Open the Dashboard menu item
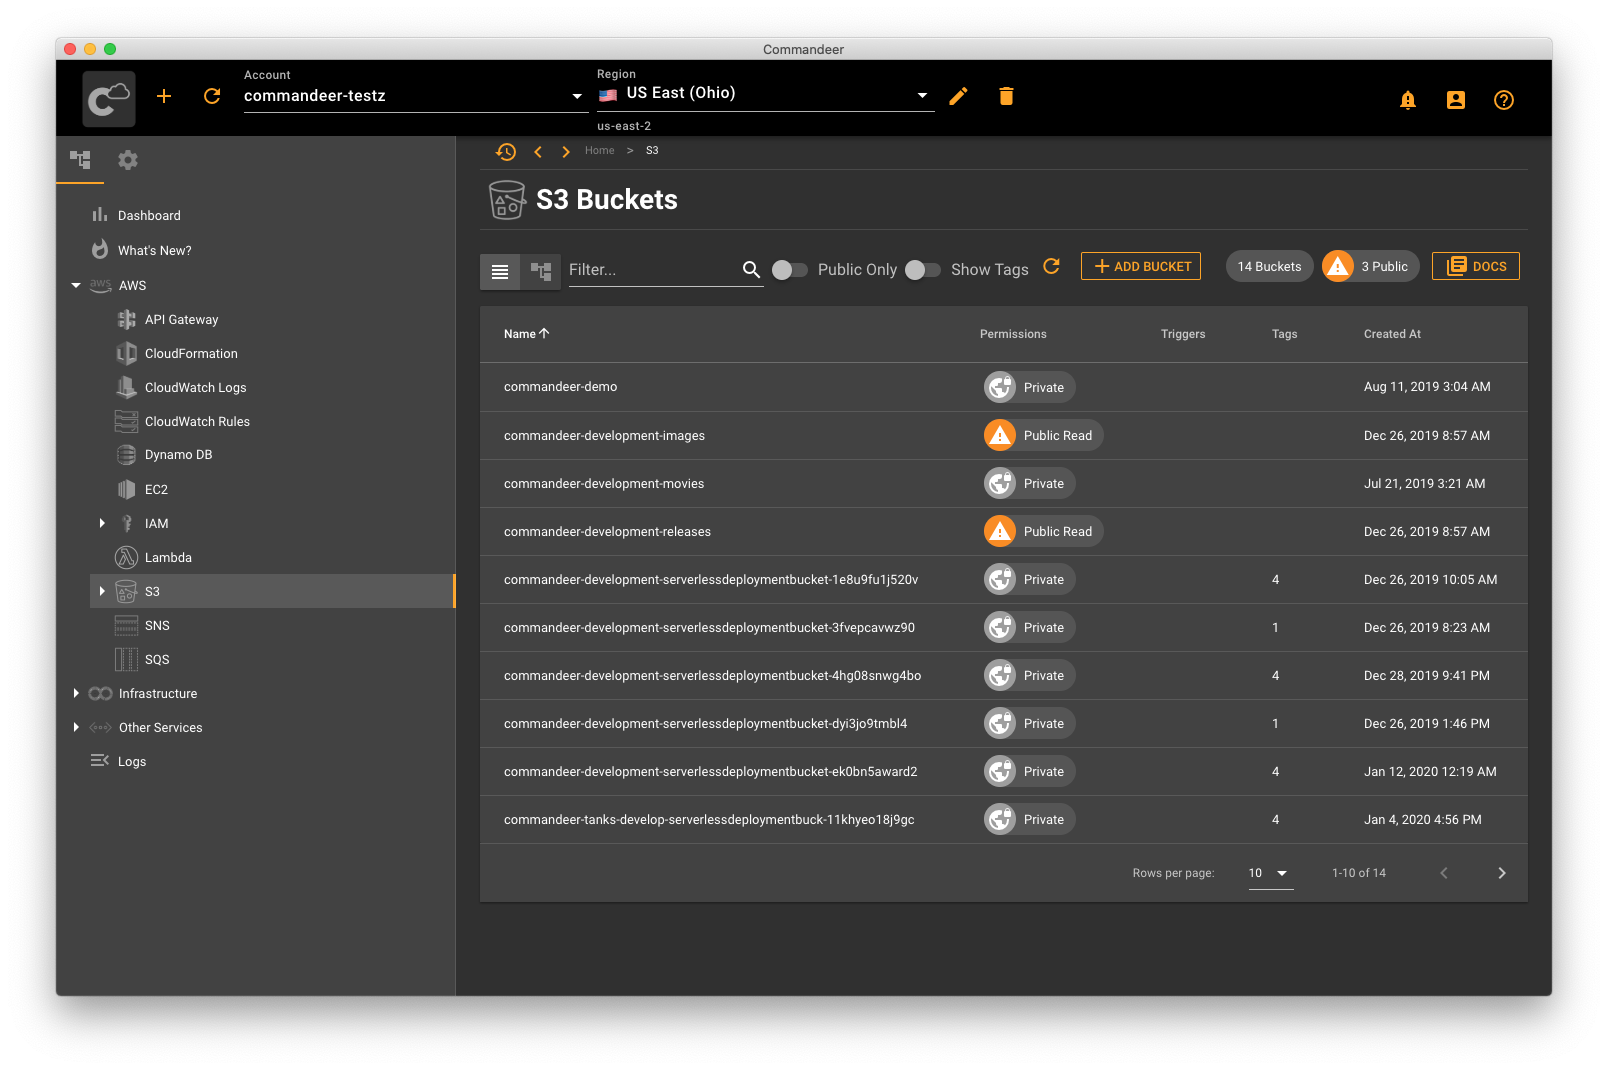The height and width of the screenshot is (1070, 1608). (x=149, y=216)
